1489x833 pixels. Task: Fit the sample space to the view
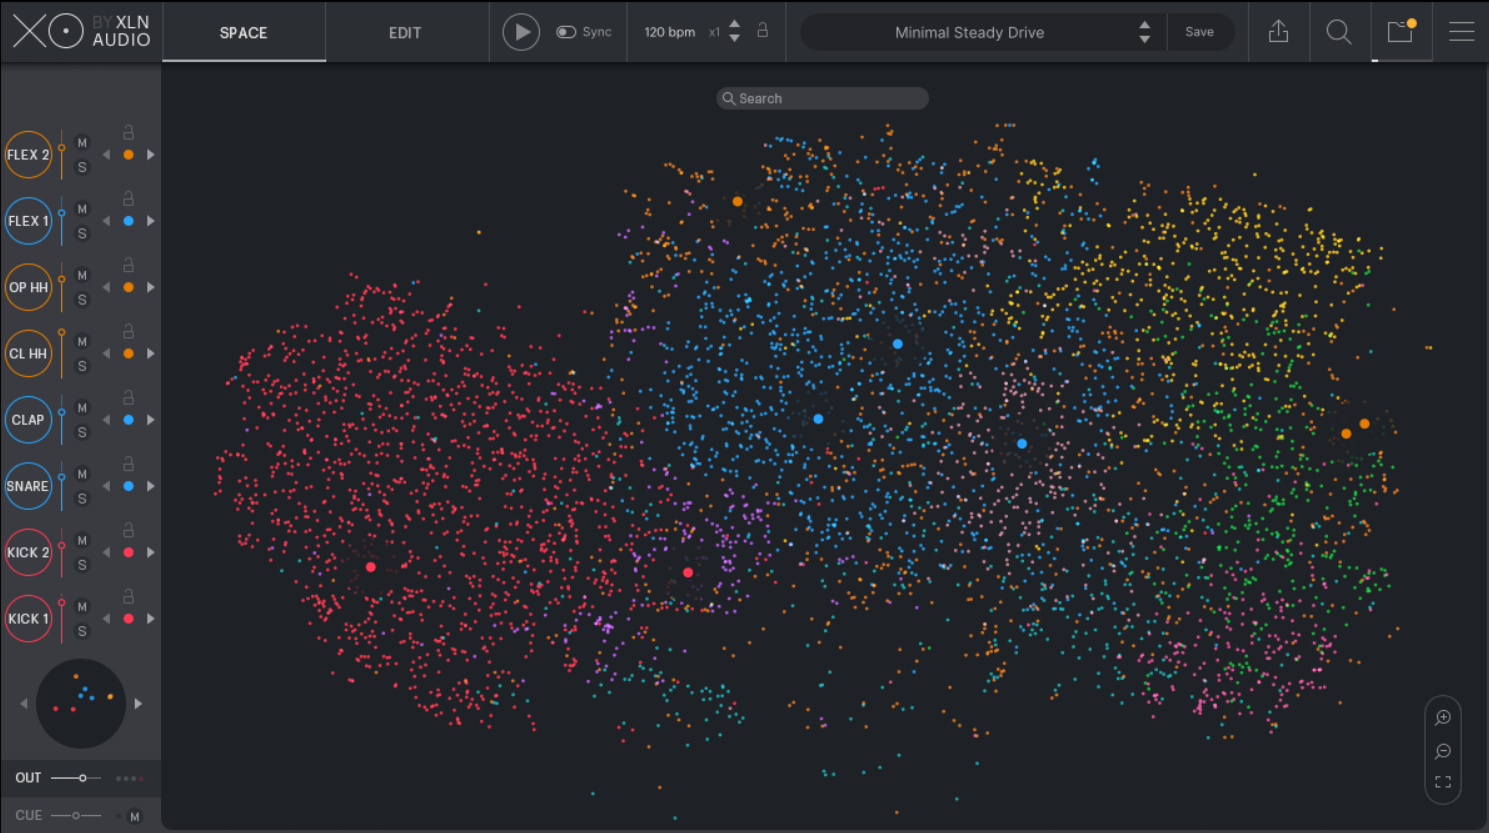coord(1443,782)
